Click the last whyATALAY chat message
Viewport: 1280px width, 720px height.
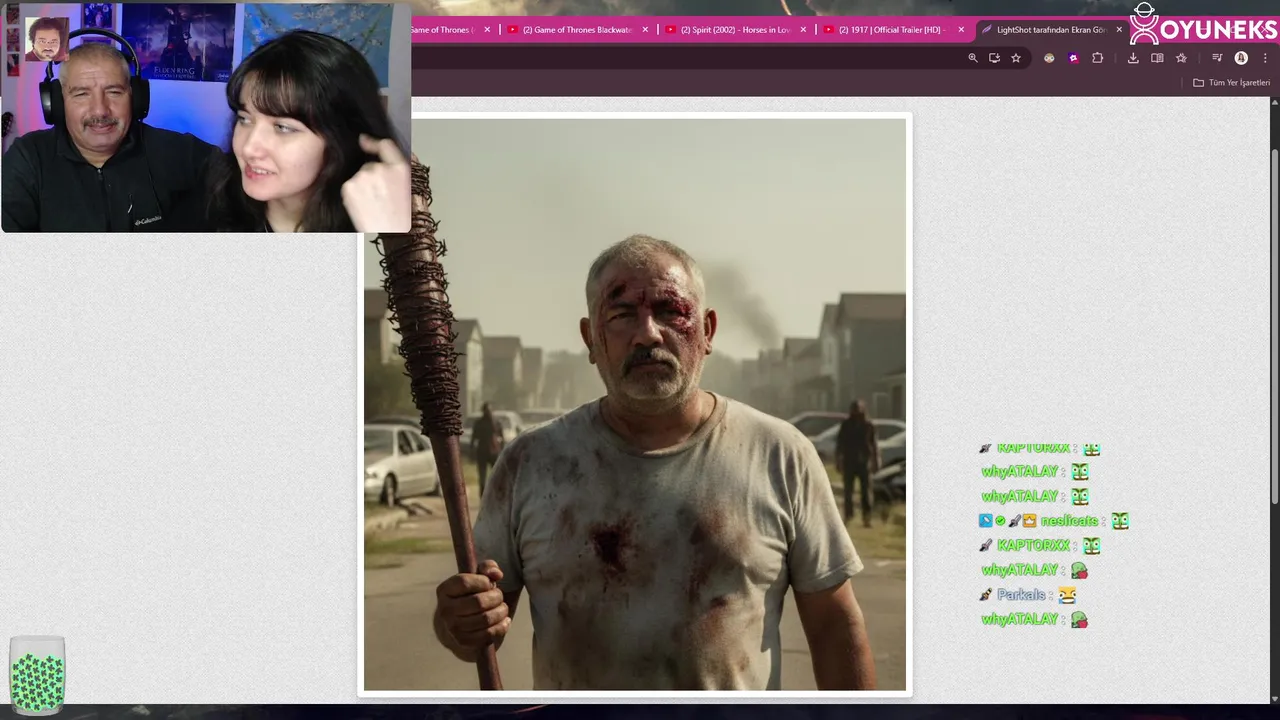click(1035, 620)
